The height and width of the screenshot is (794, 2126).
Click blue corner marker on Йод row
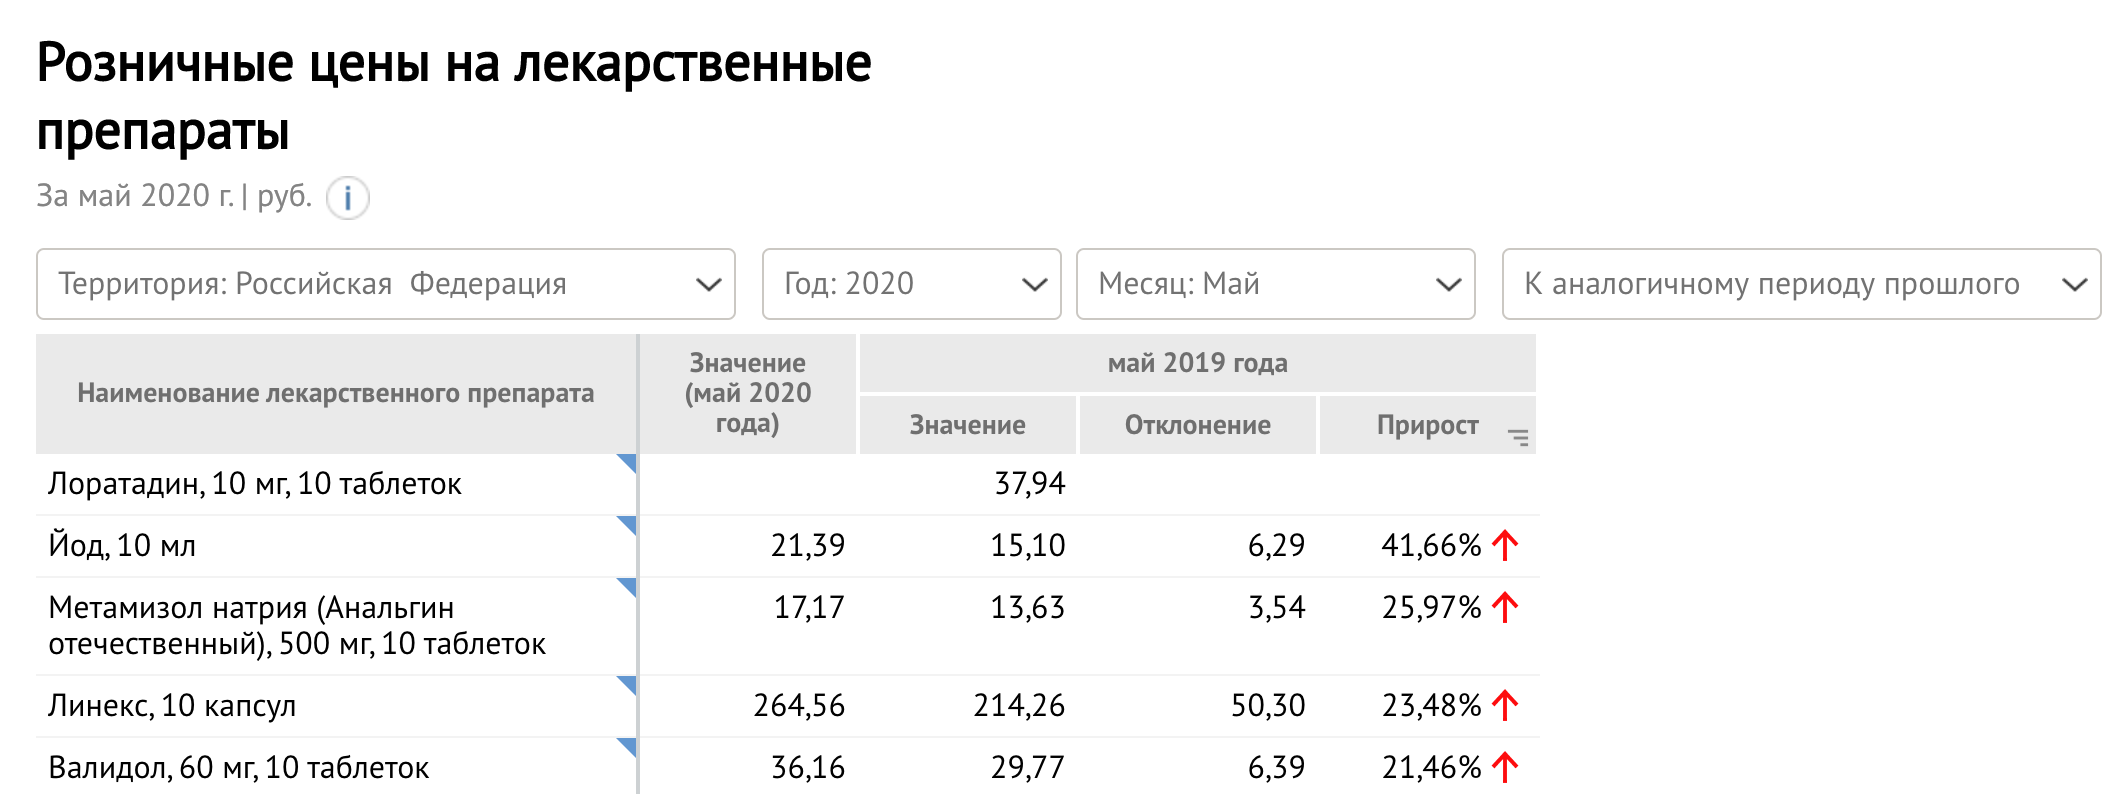(627, 525)
